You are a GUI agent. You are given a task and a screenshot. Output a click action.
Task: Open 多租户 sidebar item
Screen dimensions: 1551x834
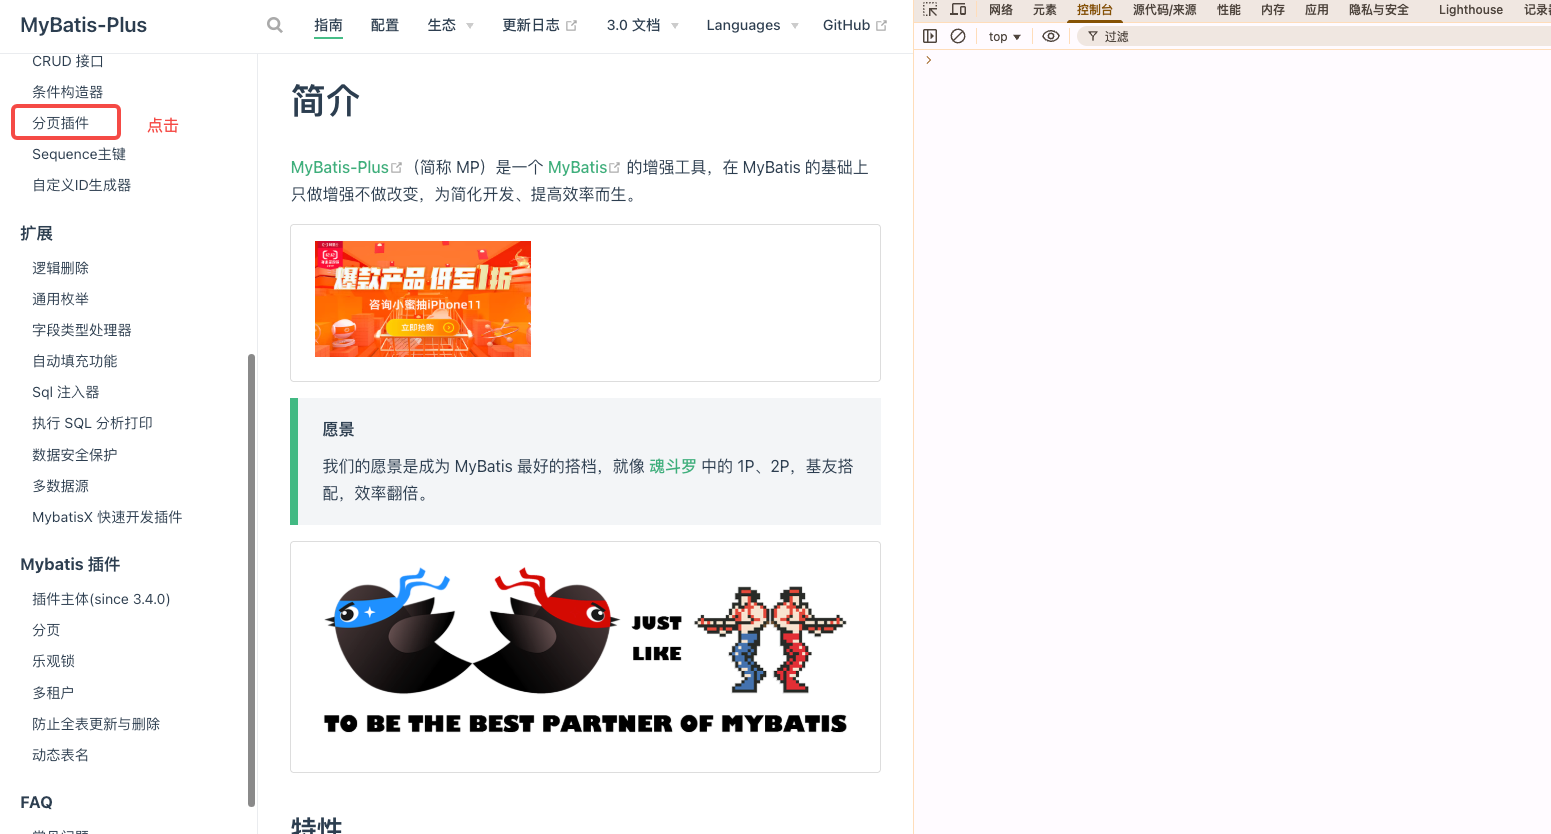point(53,693)
